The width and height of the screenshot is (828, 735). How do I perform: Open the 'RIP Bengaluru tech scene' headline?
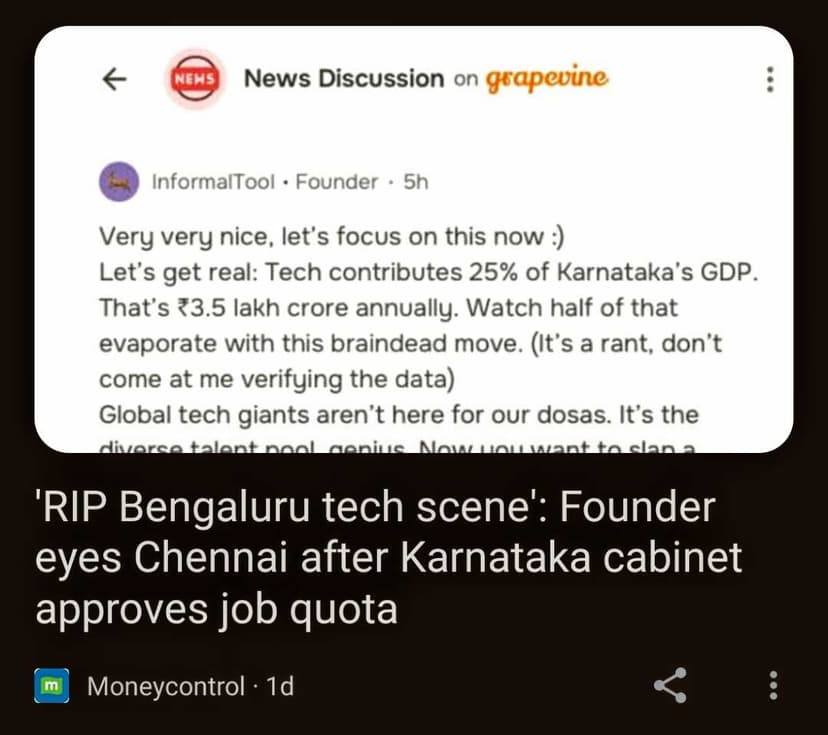tap(389, 558)
